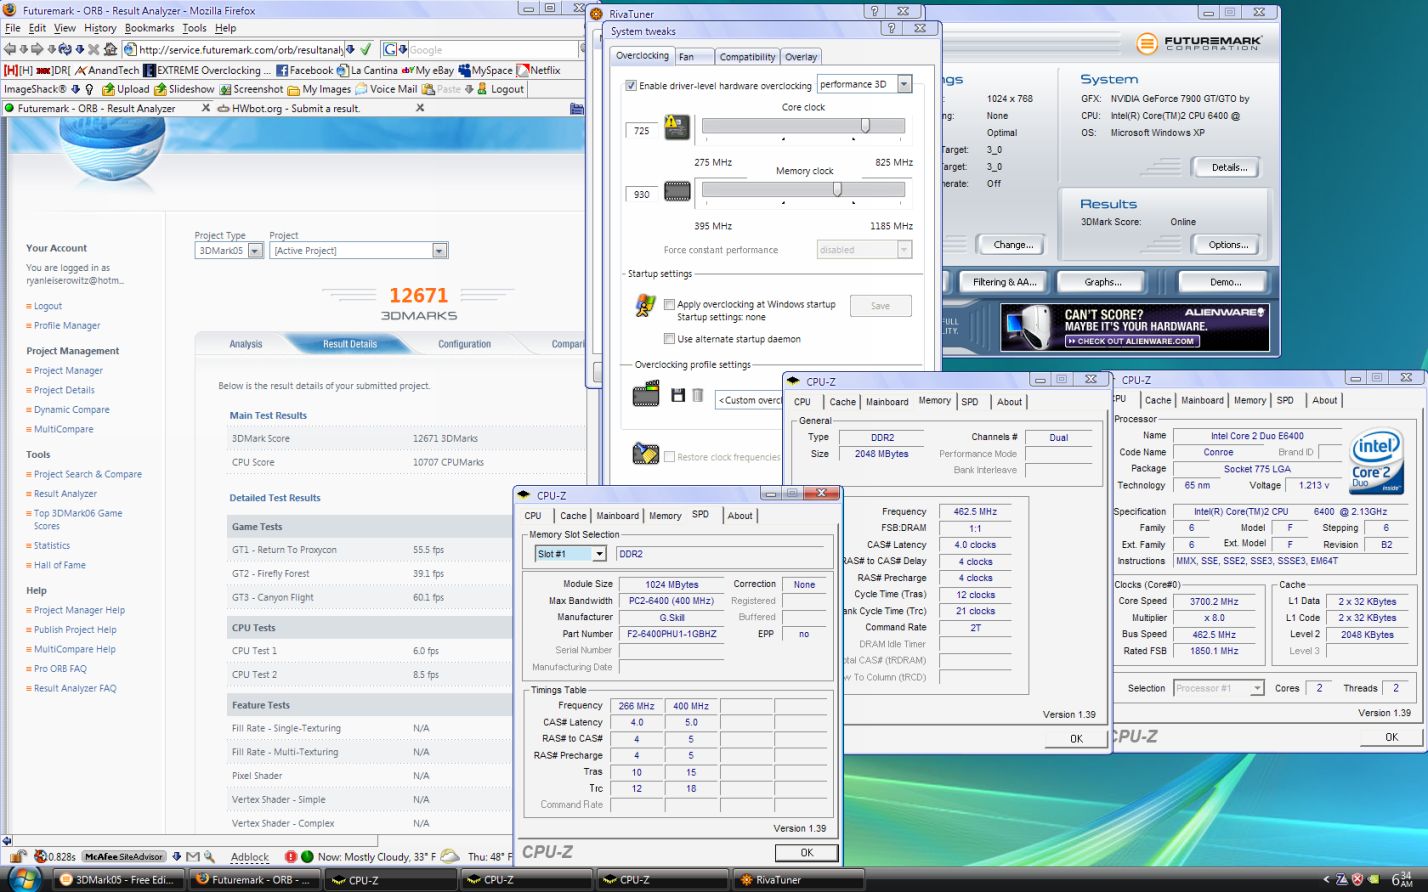
Task: Open the Hall of Fame link
Action: click(60, 565)
